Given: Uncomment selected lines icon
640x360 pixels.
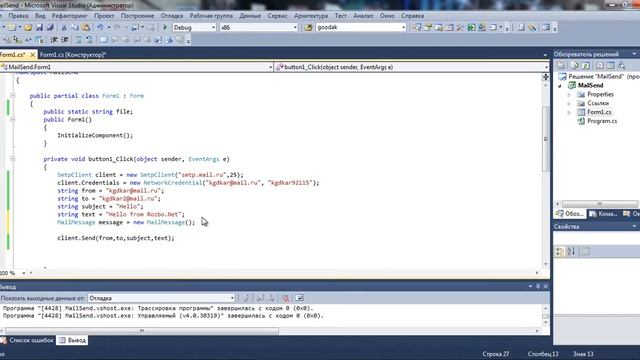Looking at the screenshot, I should coord(89,40).
